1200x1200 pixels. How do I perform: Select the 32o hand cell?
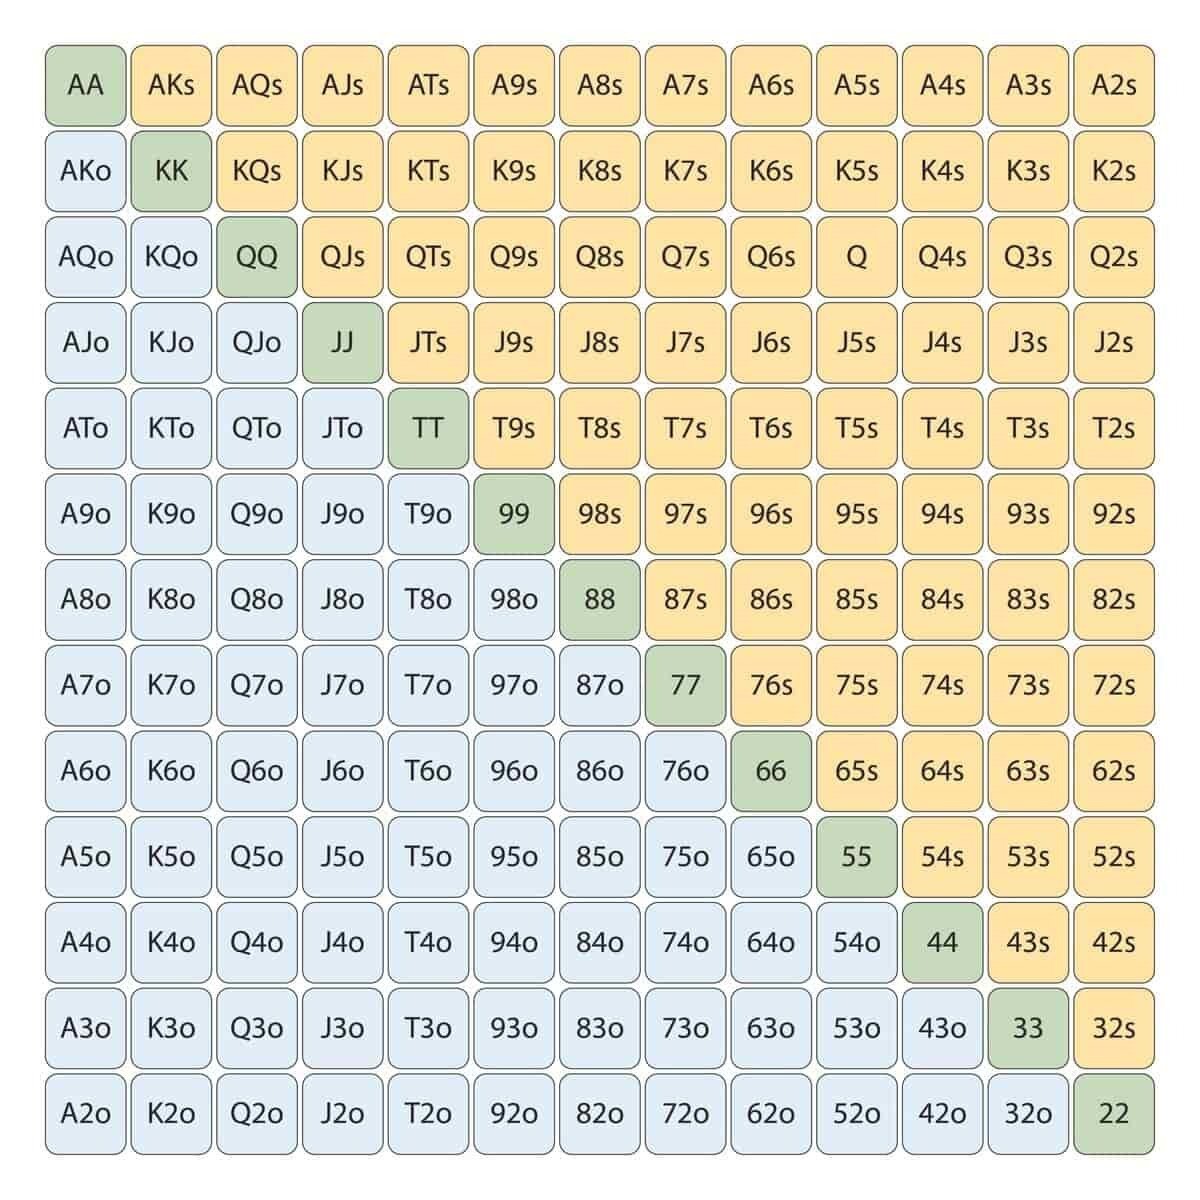[x=1028, y=1113]
